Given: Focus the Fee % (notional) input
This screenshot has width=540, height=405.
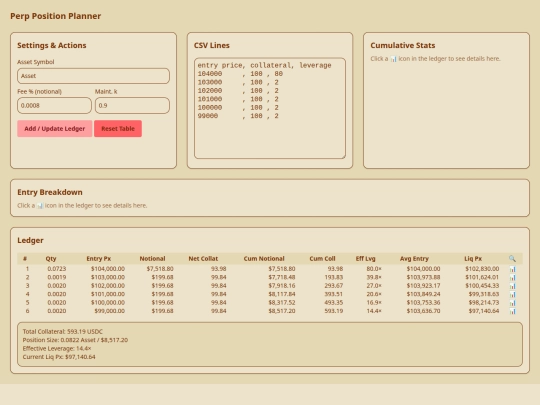Looking at the screenshot, I should 54,105.
